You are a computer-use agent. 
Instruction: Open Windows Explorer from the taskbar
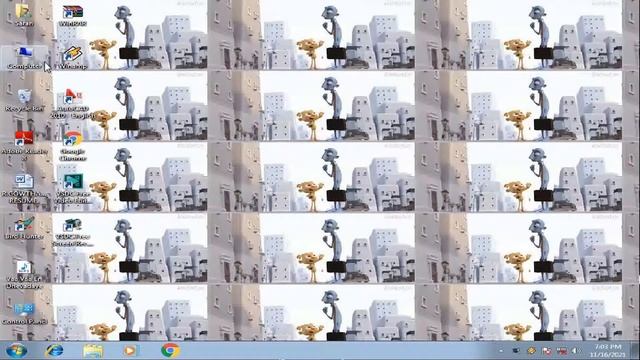point(93,350)
